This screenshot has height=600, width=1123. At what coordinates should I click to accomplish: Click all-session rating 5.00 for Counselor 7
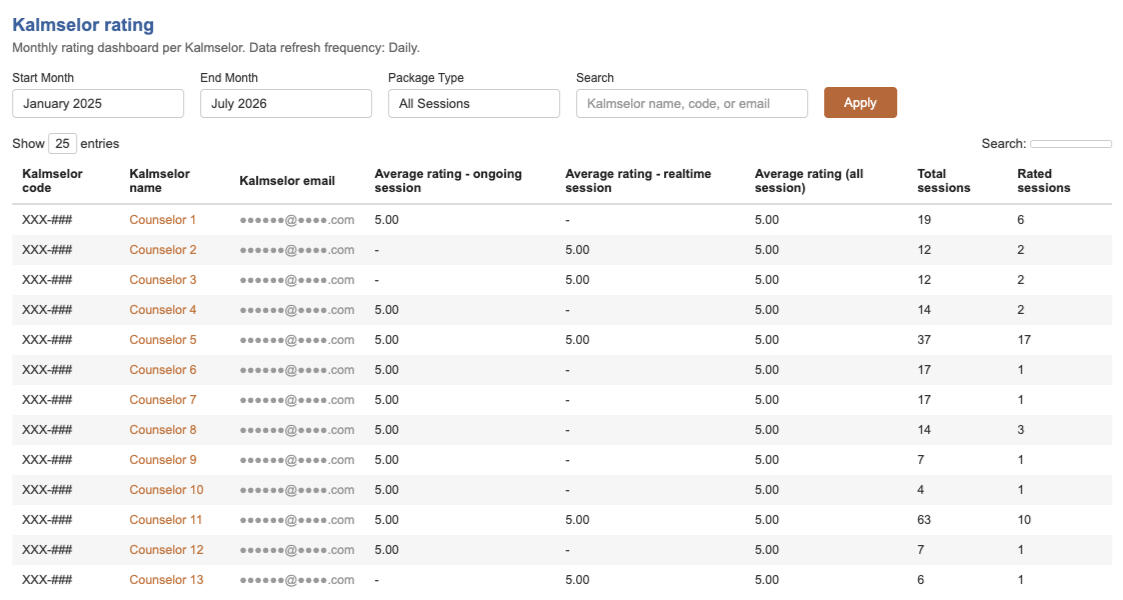click(x=767, y=400)
